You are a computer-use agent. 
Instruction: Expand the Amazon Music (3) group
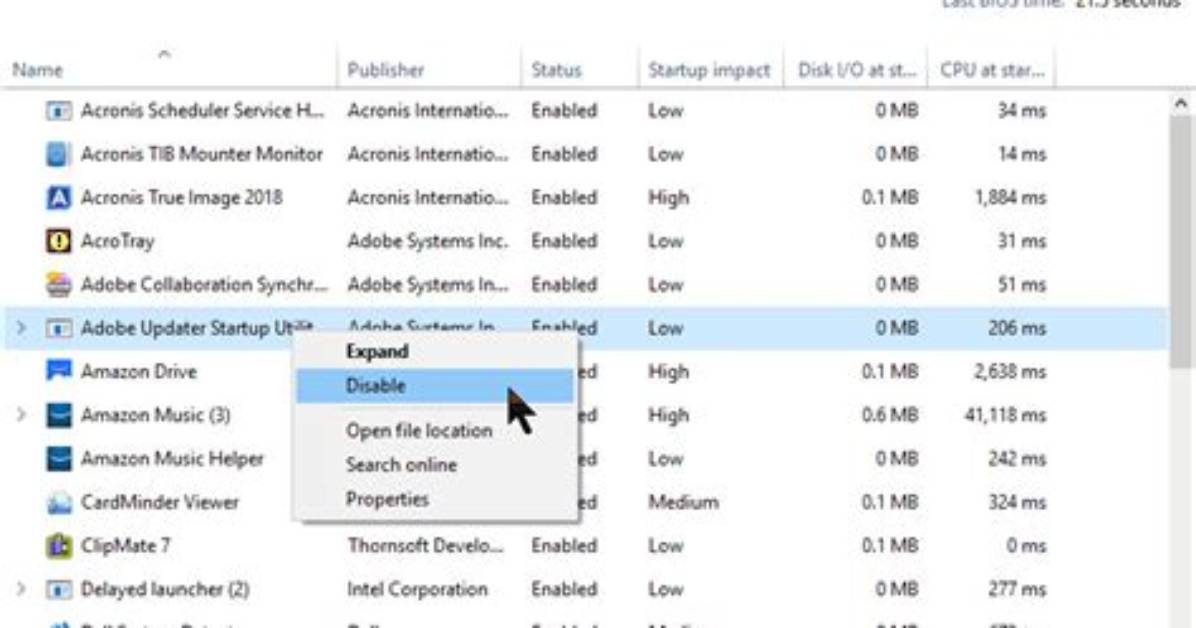(x=21, y=415)
